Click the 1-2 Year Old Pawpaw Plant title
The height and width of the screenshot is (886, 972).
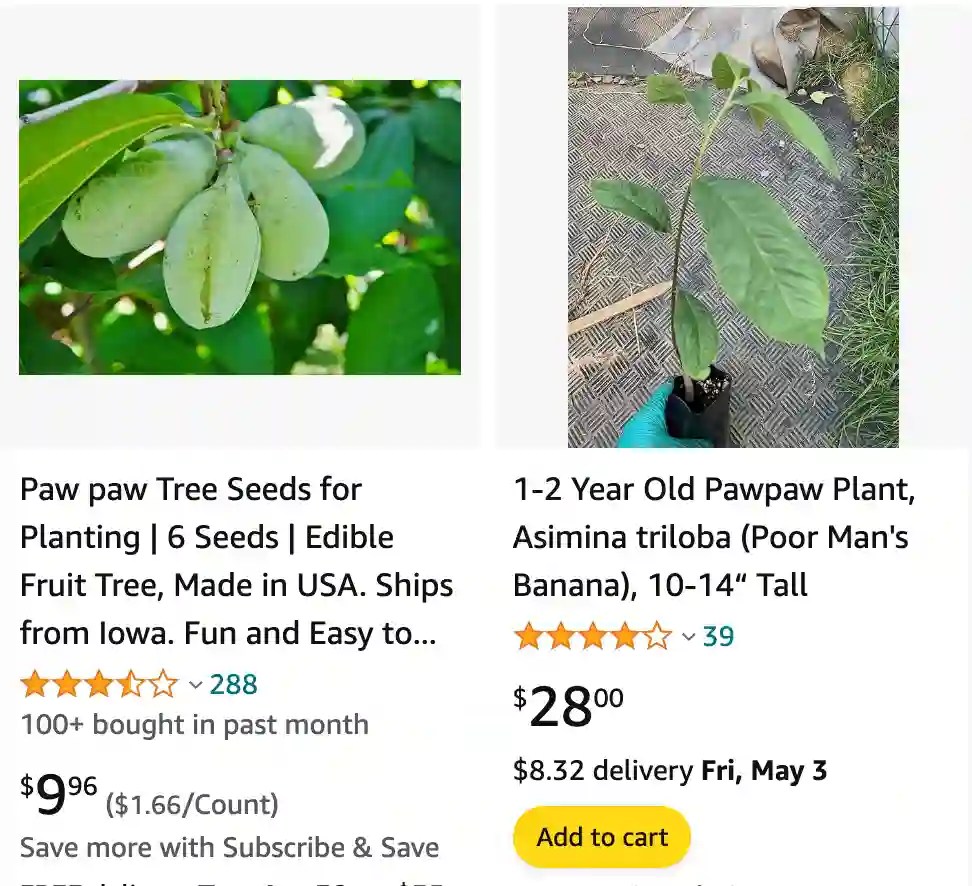[712, 537]
